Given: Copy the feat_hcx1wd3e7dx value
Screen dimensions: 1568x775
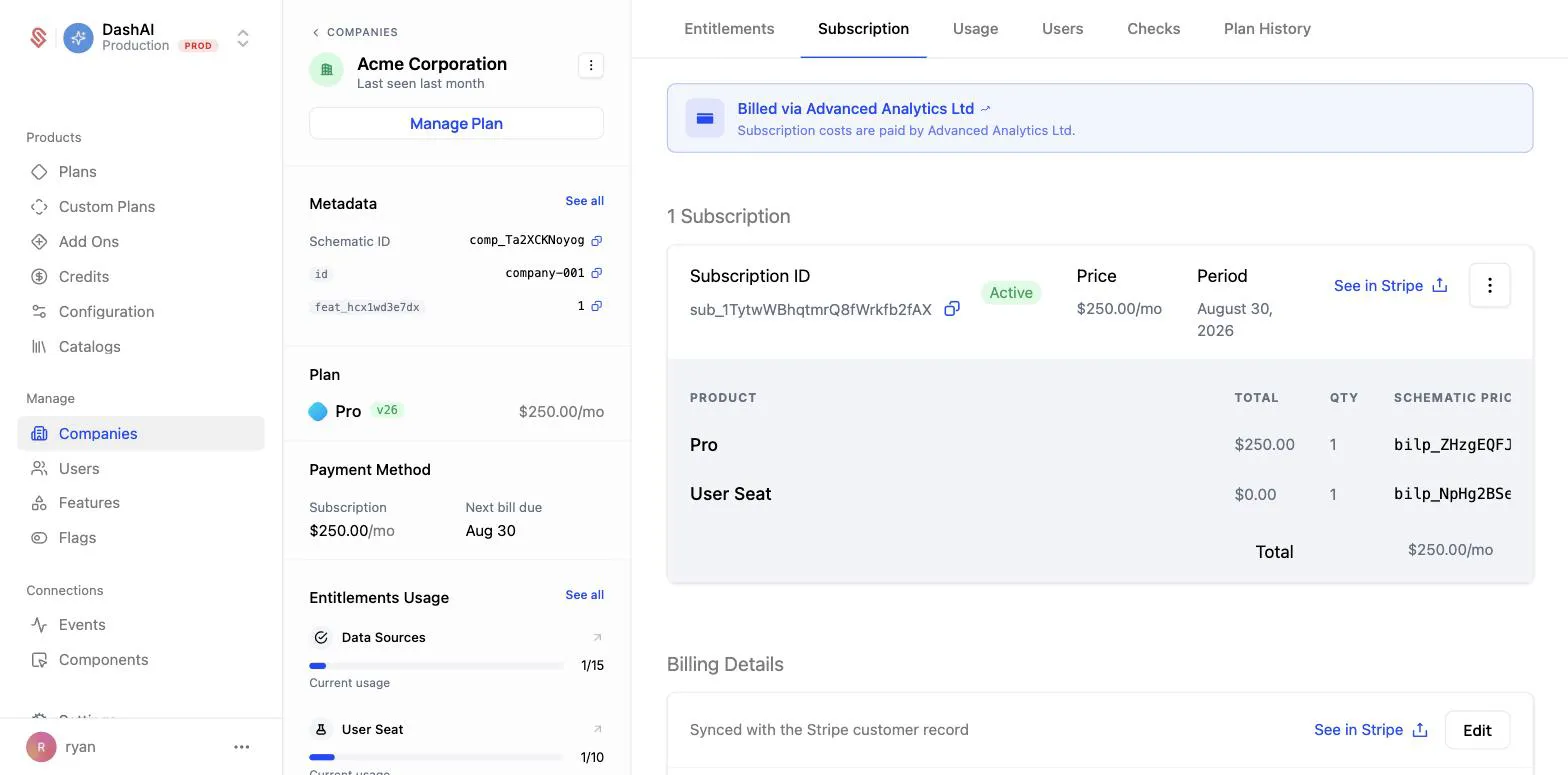Looking at the screenshot, I should [597, 306].
